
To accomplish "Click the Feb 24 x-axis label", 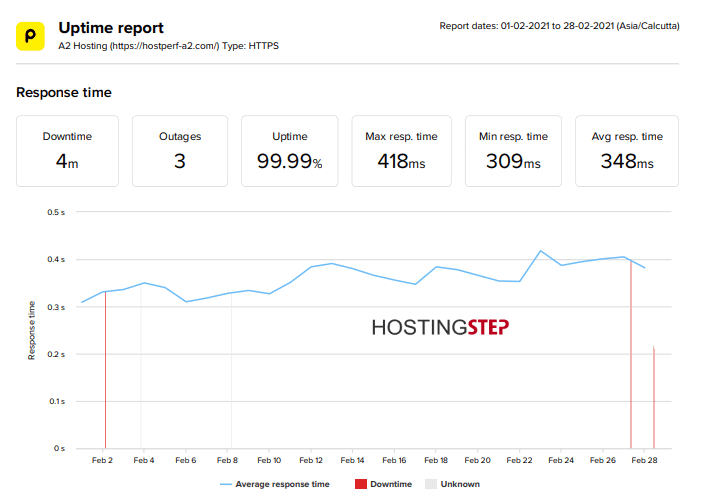I will pyautogui.click(x=561, y=460).
